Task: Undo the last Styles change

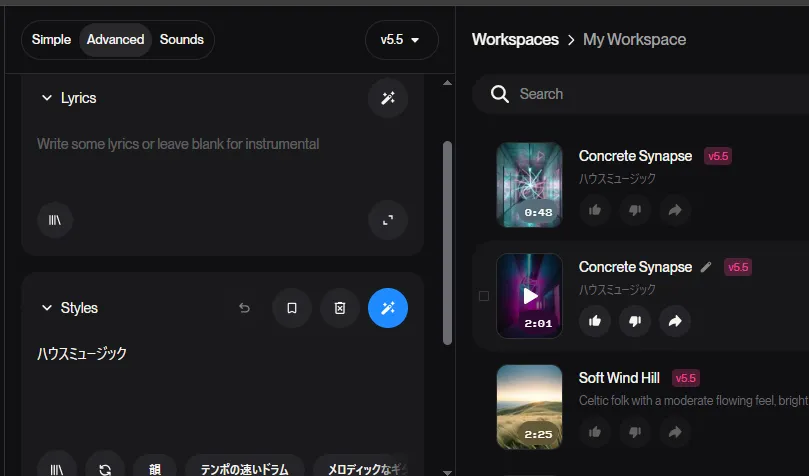Action: 244,308
